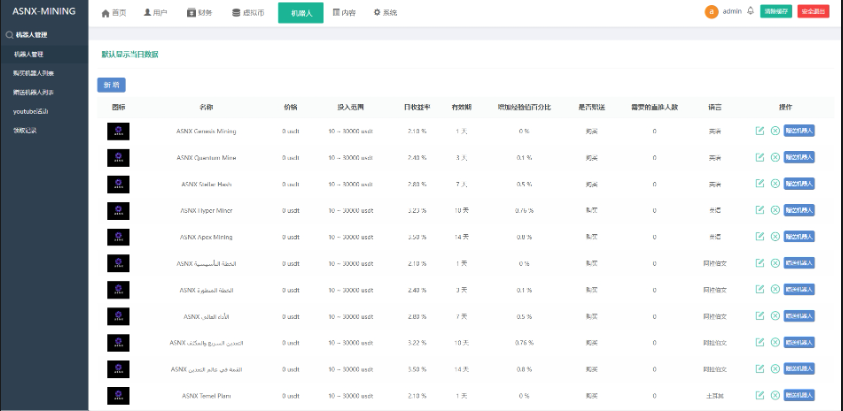843x411 pixels.
Task: Click 赠送机器人 for ASNX Quantum Mine
Action: 799,157
